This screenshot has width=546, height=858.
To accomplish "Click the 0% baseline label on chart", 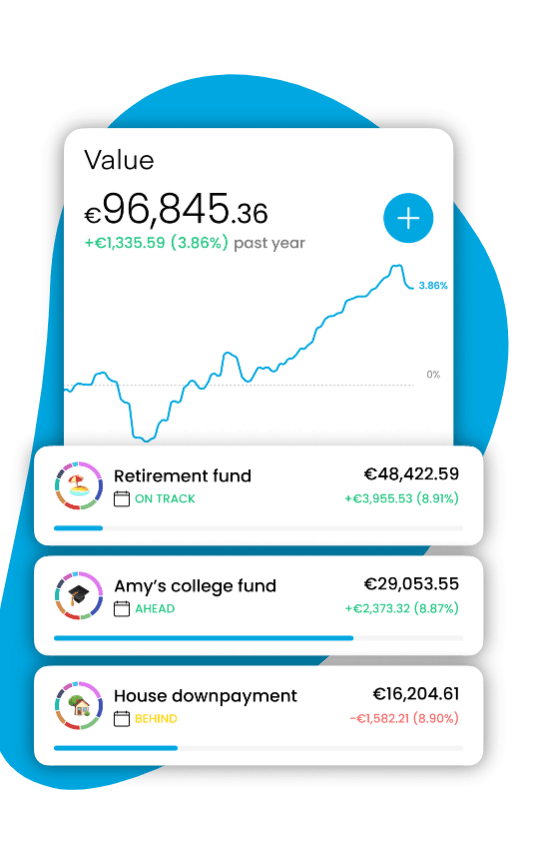I will (433, 374).
